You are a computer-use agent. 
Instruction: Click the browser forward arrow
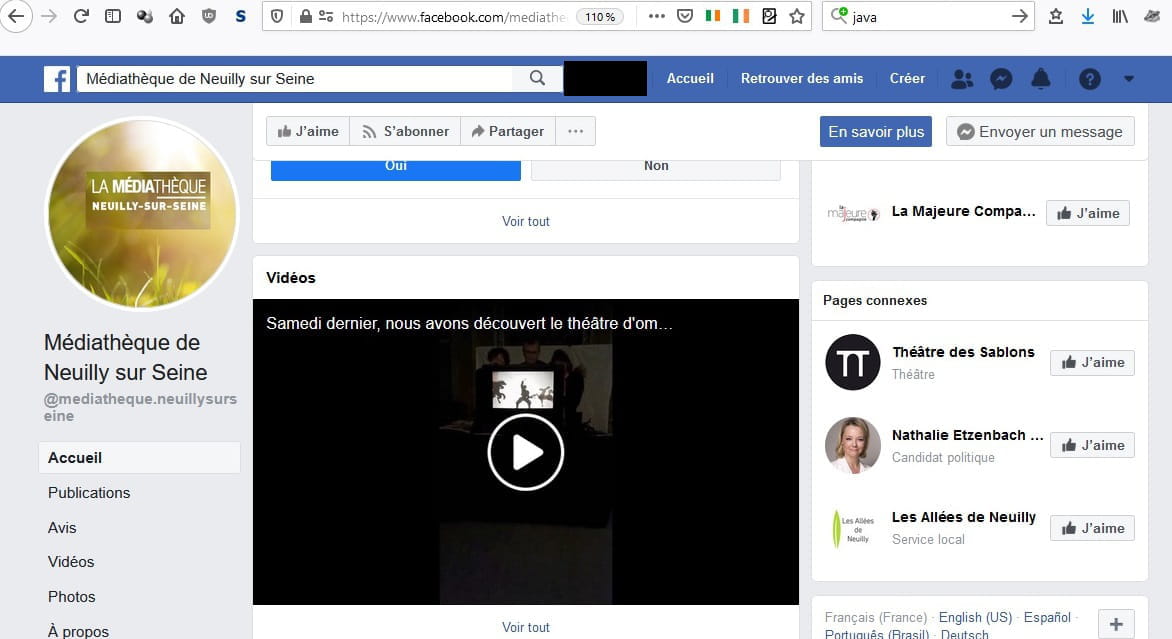49,16
